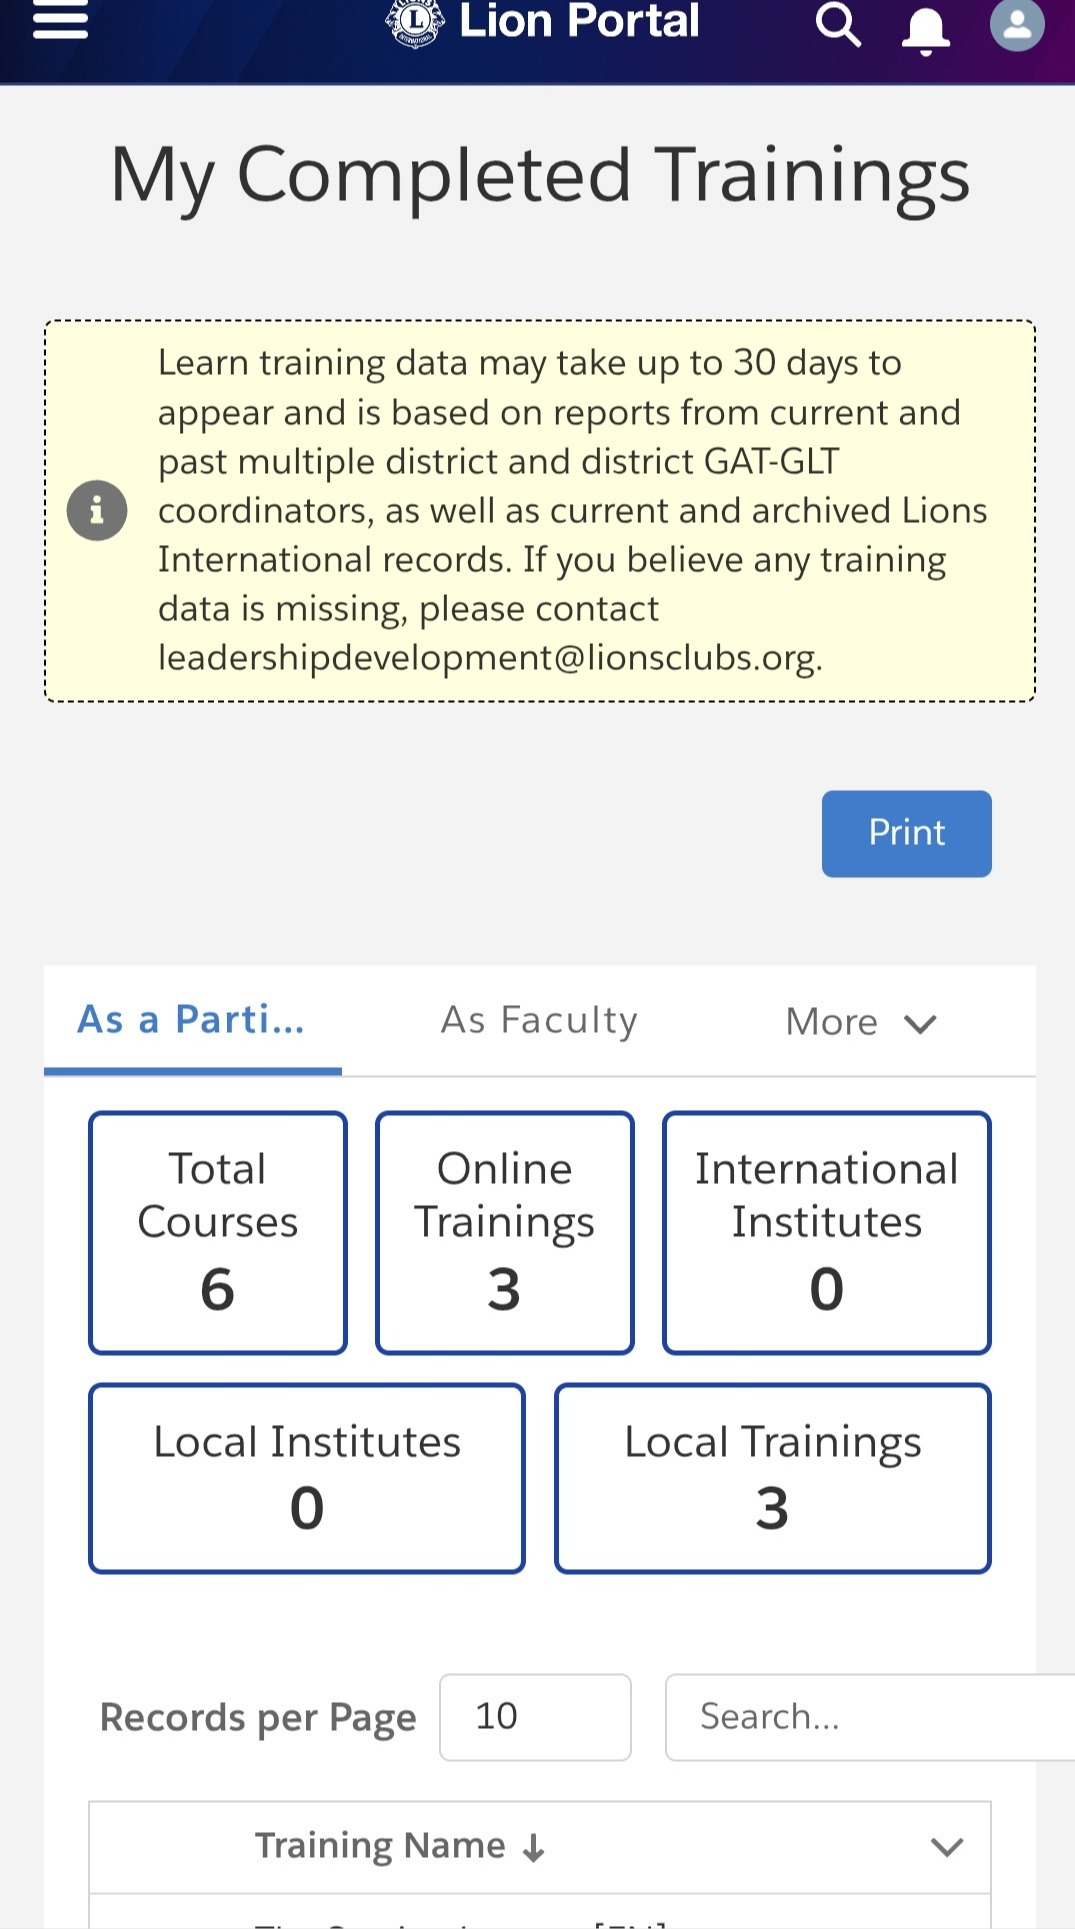Select the As Faculty tab
The image size is (1075, 1929).
[539, 1020]
